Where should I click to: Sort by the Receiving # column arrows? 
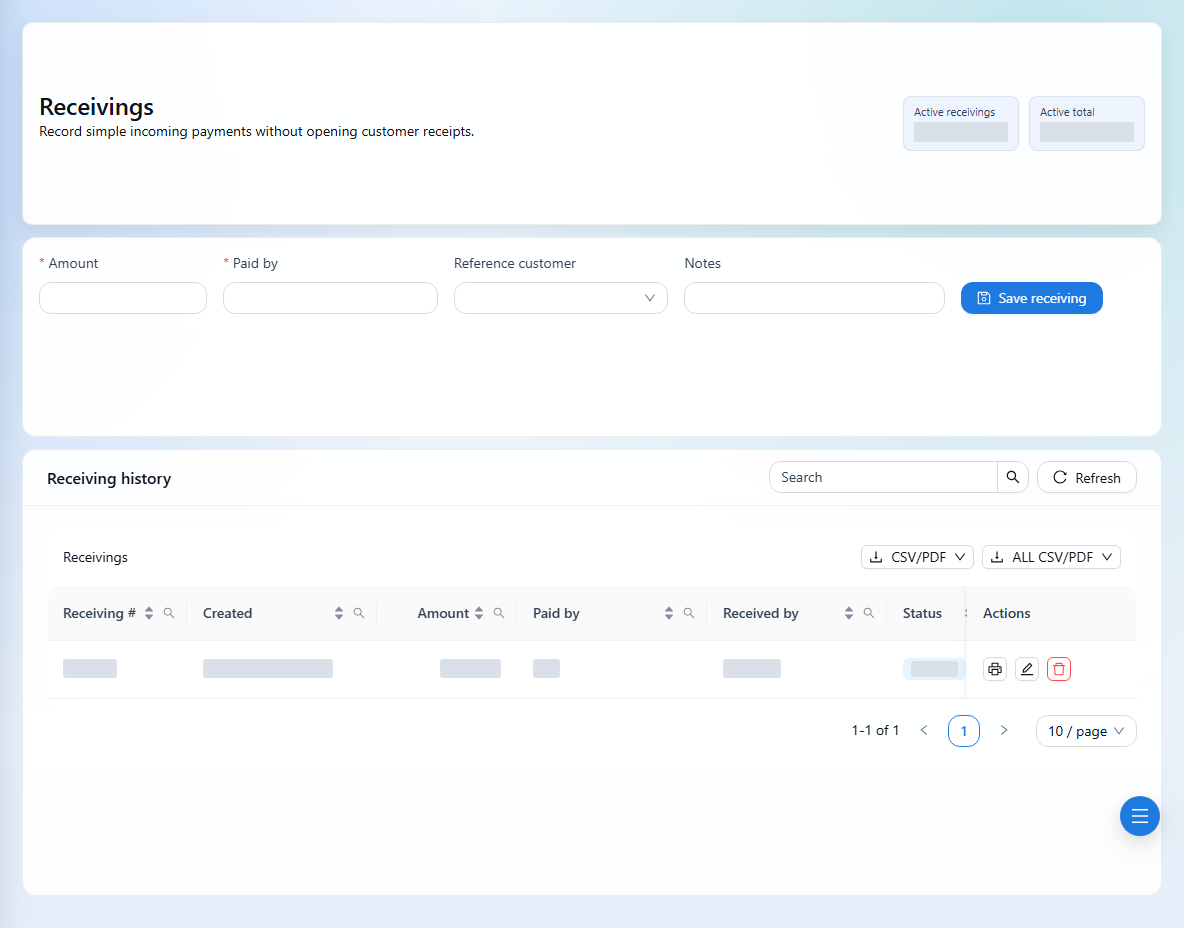tap(149, 613)
